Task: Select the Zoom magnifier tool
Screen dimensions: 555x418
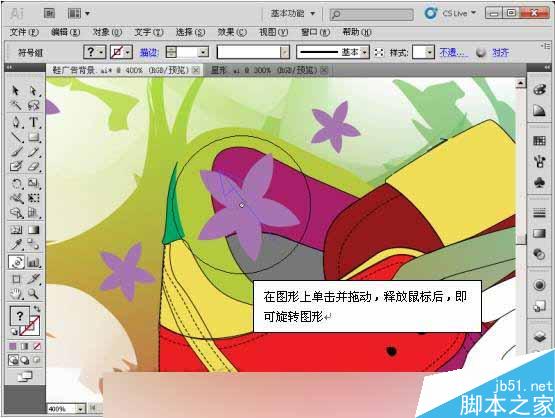Action: pyautogui.click(x=33, y=293)
